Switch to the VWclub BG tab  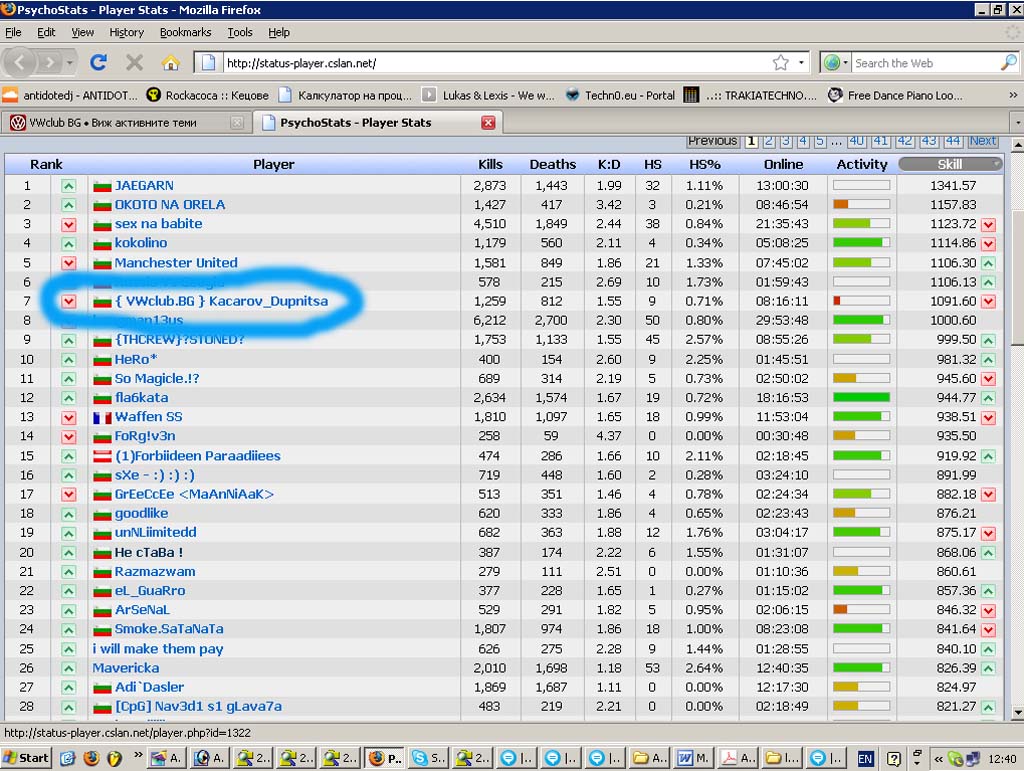click(120, 123)
